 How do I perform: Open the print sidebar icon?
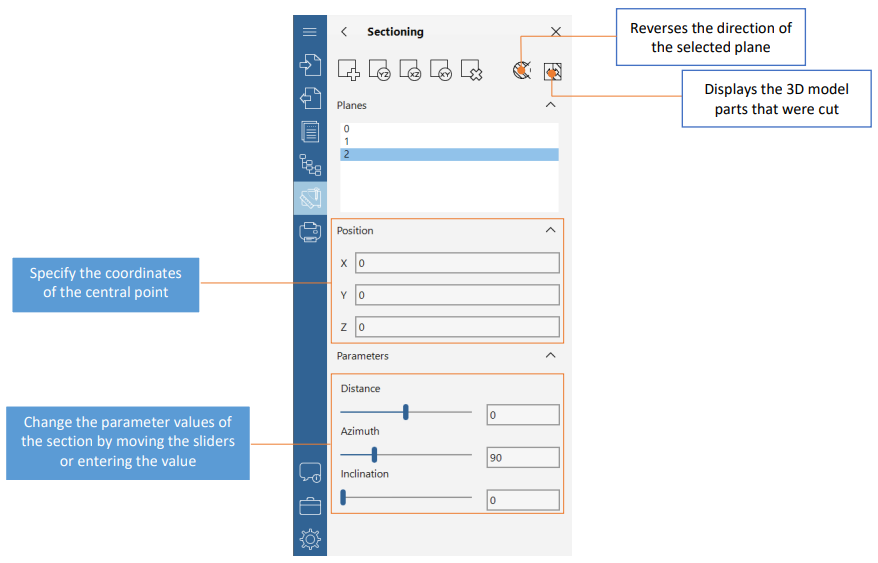coord(310,231)
